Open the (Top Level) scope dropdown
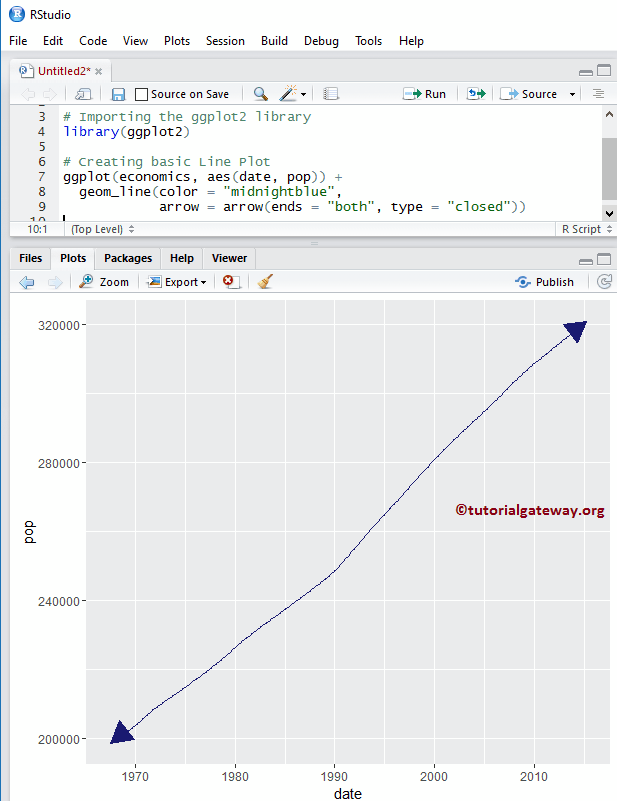The image size is (617, 801). [103, 229]
